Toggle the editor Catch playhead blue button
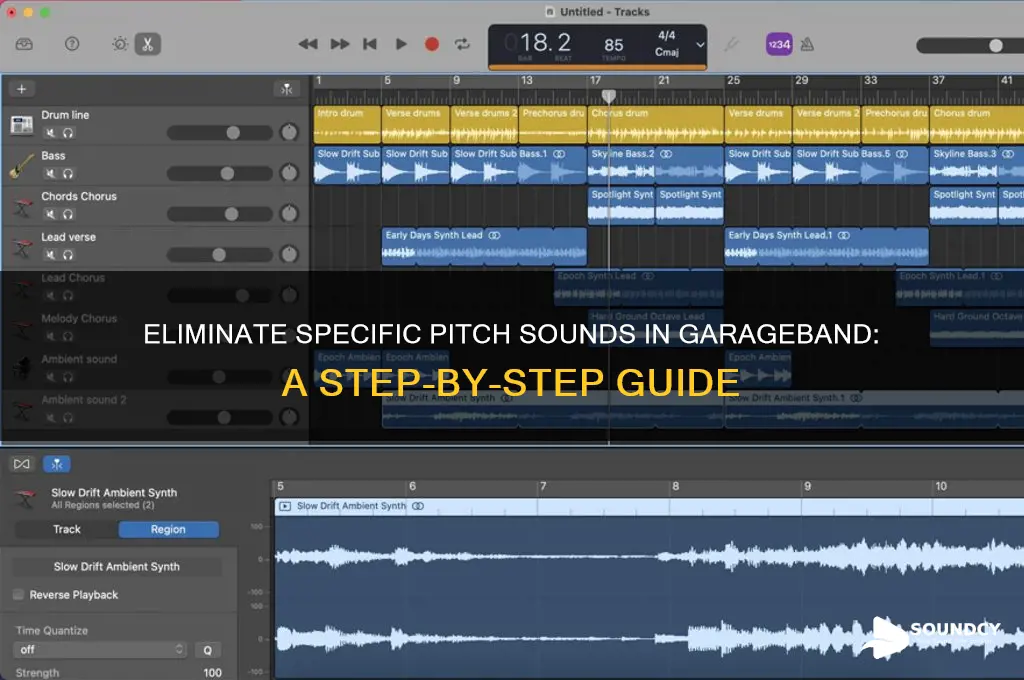Image resolution: width=1024 pixels, height=680 pixels. 57,464
